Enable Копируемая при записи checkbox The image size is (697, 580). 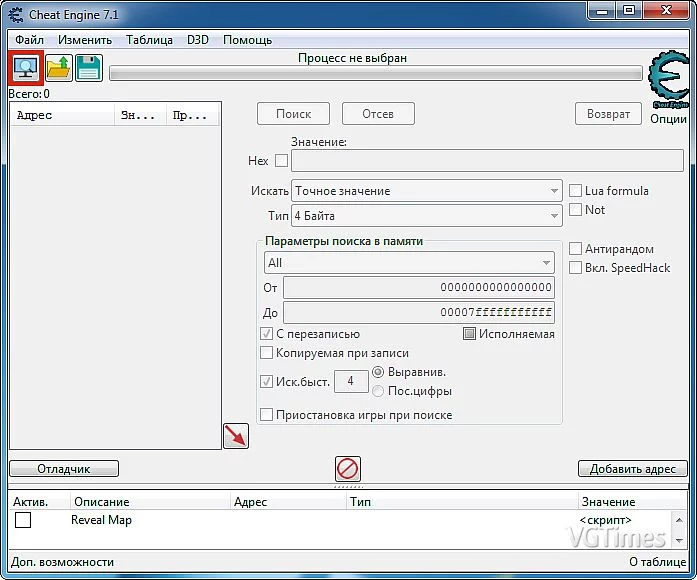coord(266,353)
